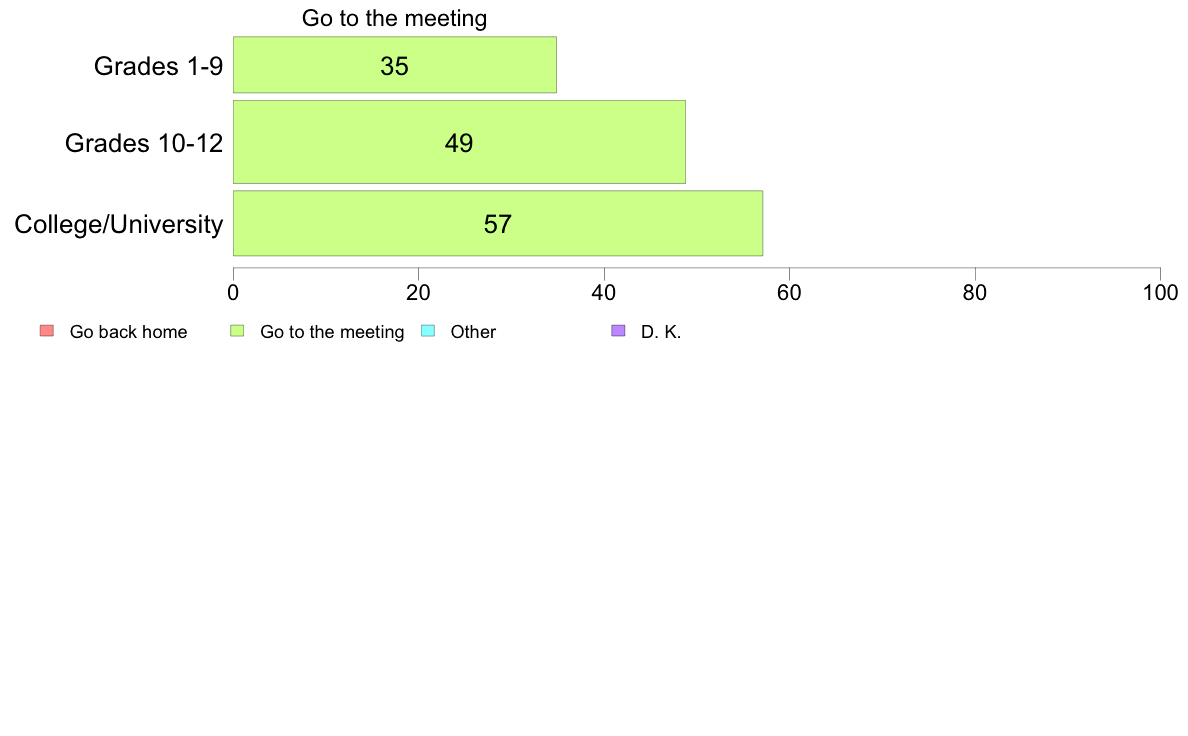Click the value 57 inside the bar
The width and height of the screenshot is (1188, 736).
(498, 224)
